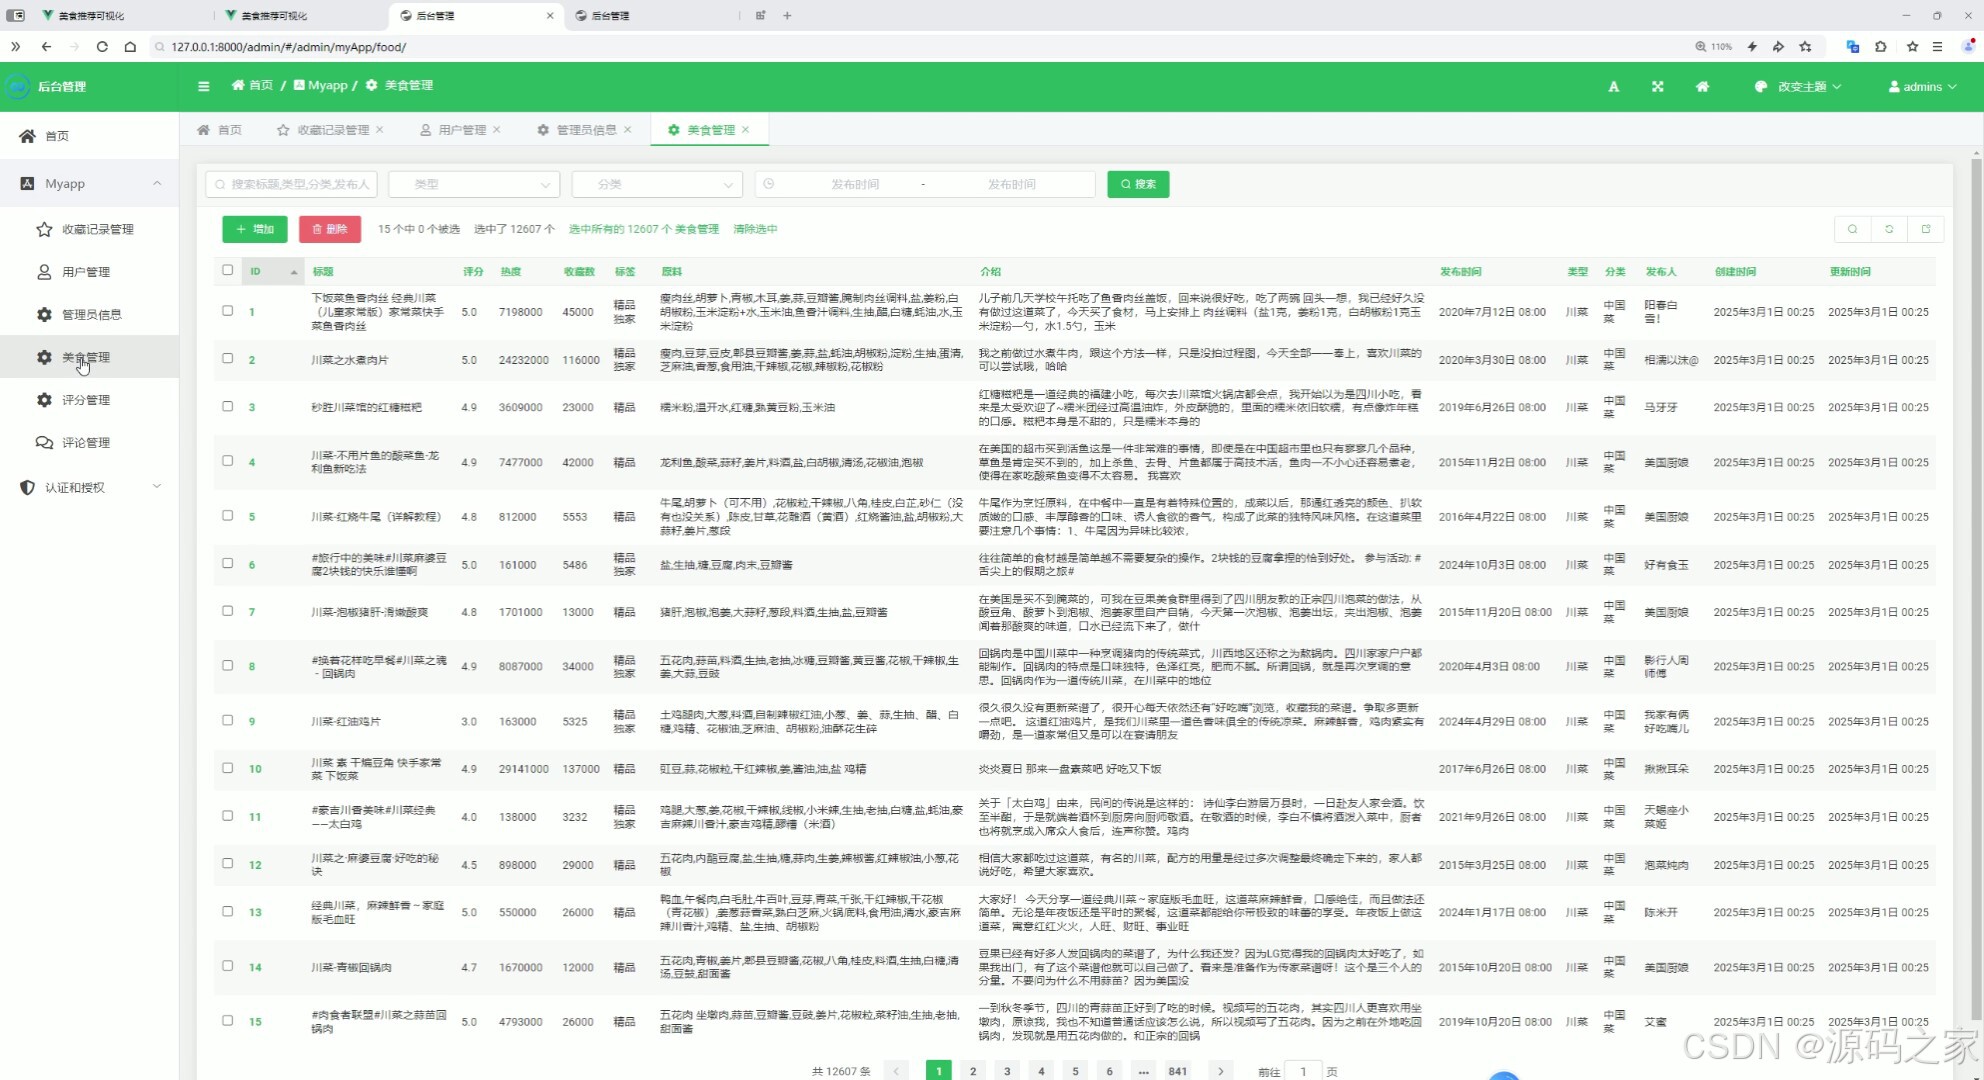Viewport: 1984px width, 1080px height.
Task: Open the 类型 filter dropdown
Action: (473, 184)
